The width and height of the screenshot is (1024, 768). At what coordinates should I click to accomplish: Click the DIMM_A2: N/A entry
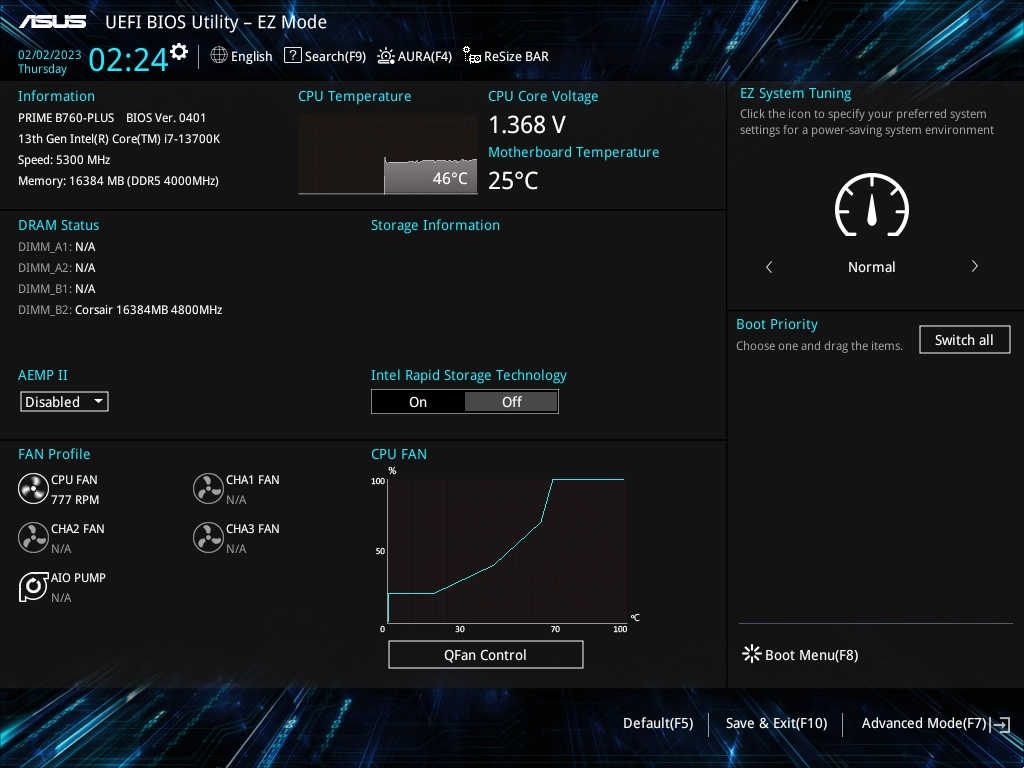coord(57,268)
